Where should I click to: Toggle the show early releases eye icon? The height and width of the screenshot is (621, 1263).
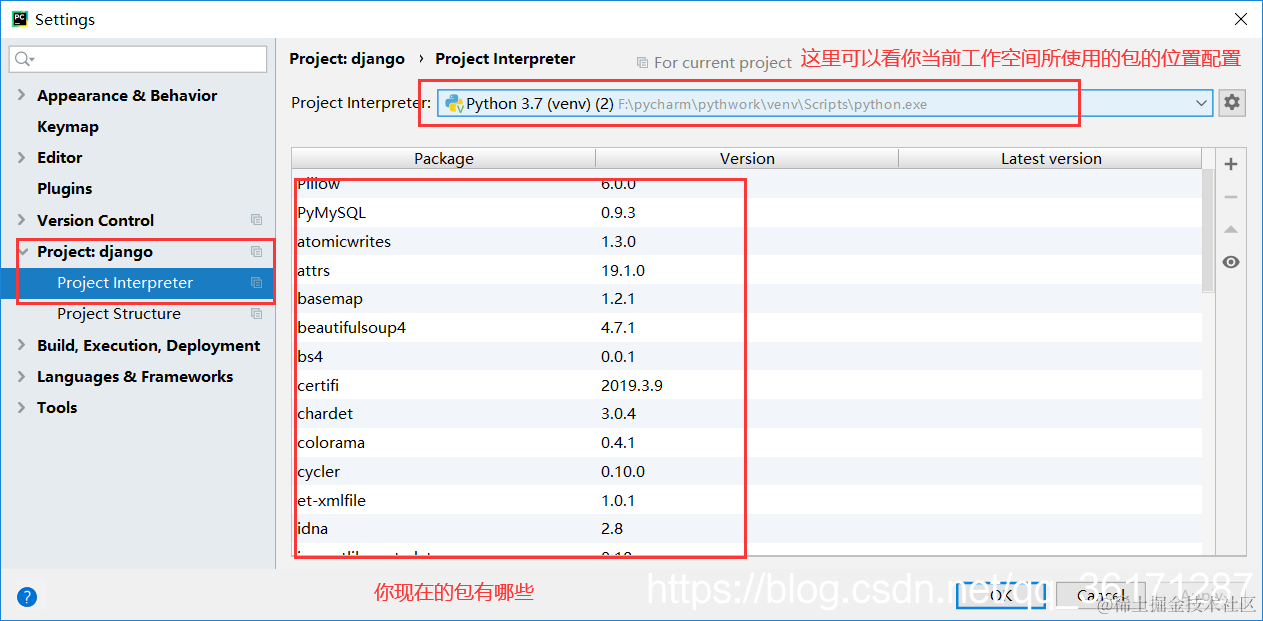click(x=1231, y=262)
